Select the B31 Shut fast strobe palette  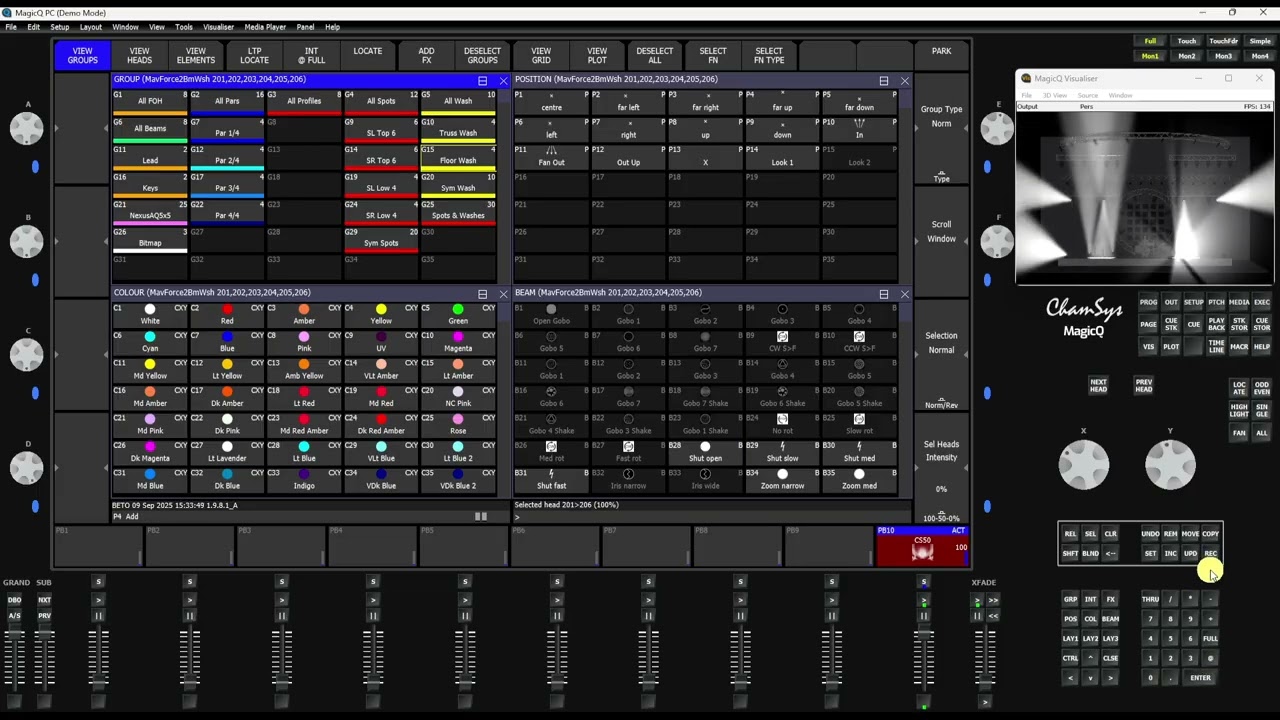tap(551, 480)
